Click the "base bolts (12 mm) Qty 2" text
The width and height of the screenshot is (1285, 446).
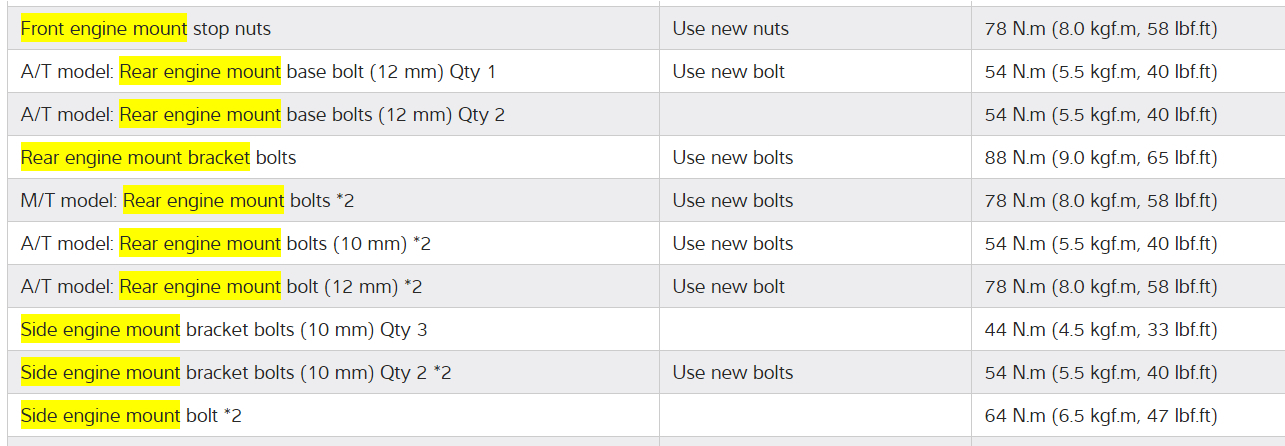pos(395,115)
